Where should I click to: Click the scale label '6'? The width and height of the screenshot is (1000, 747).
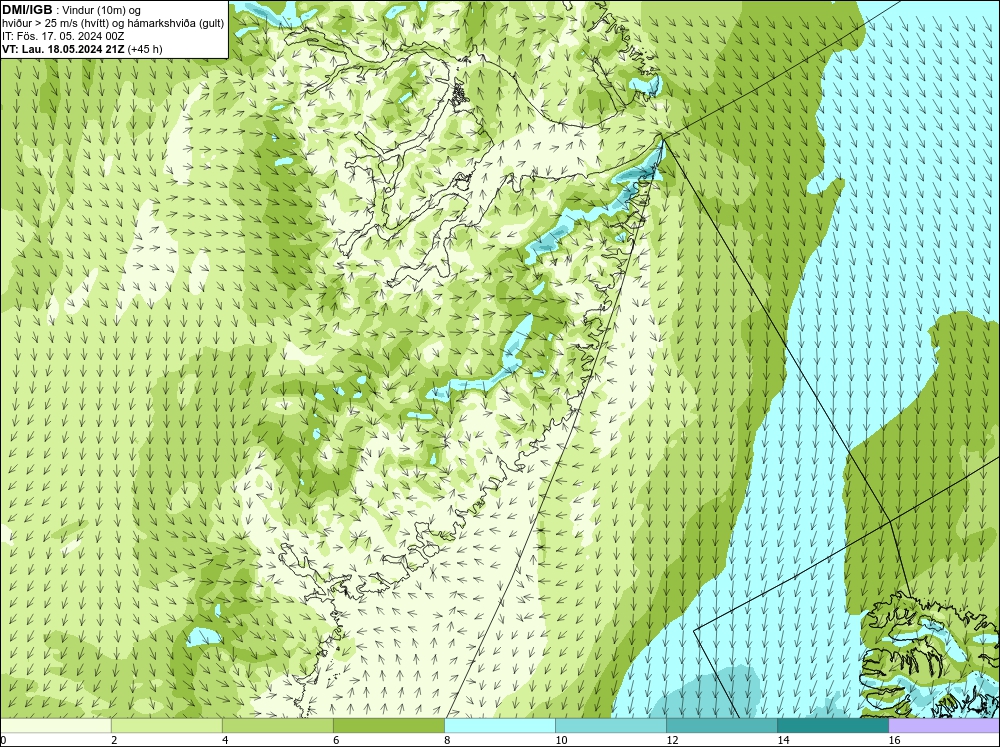tap(336, 740)
